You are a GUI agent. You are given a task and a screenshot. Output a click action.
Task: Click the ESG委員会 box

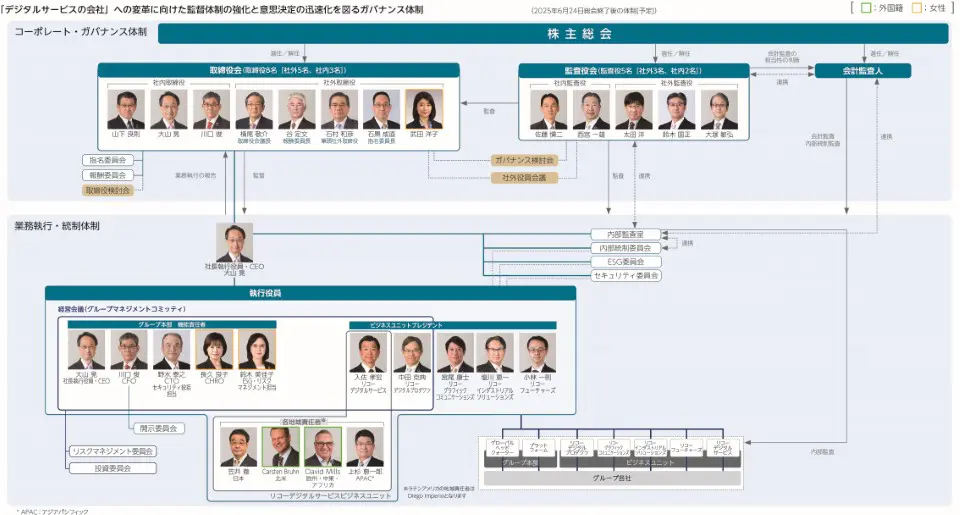(x=625, y=261)
